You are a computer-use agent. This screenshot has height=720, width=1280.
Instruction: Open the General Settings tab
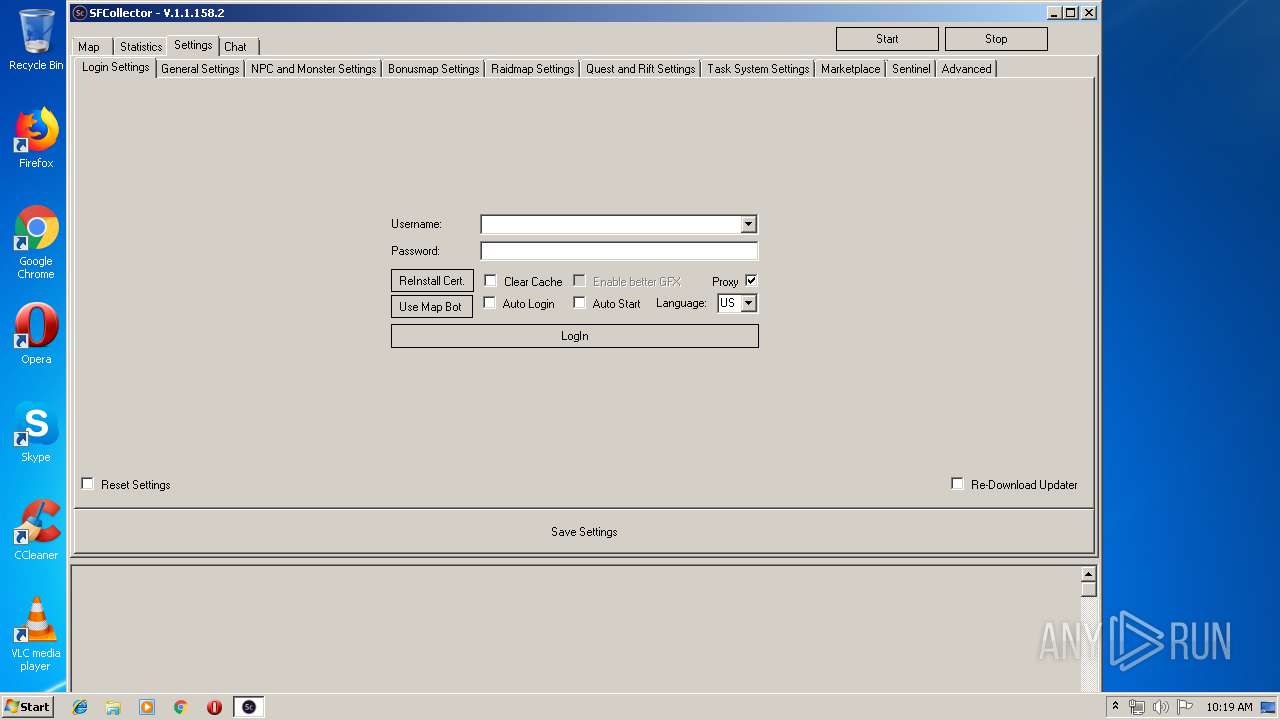[x=200, y=69]
